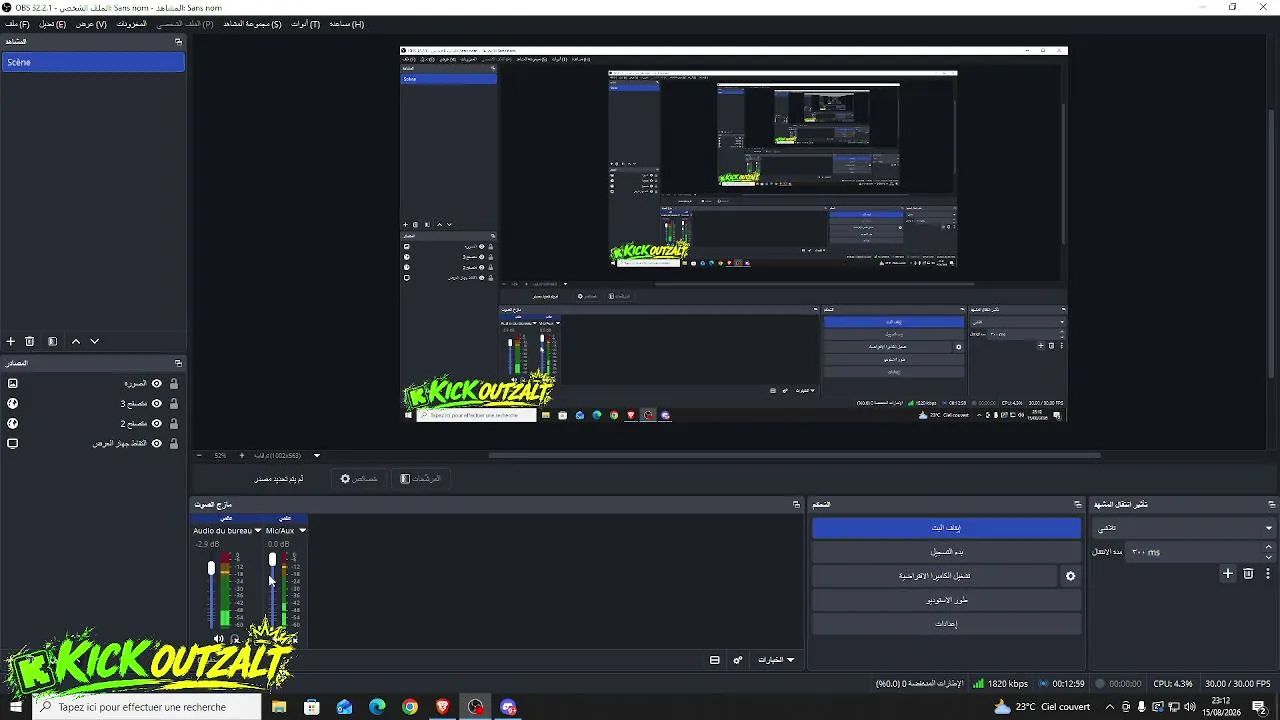
Task: Start the virtual camera تشغيل الكاميرا الافتراضية button
Action: (x=934, y=576)
